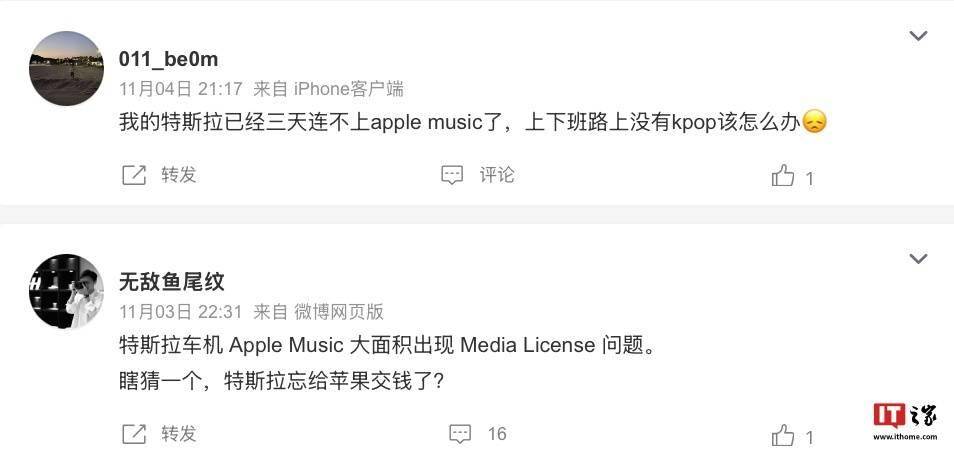The image size is (954, 460).
Task: Click the 微博网页版 source link
Action: pos(339,312)
